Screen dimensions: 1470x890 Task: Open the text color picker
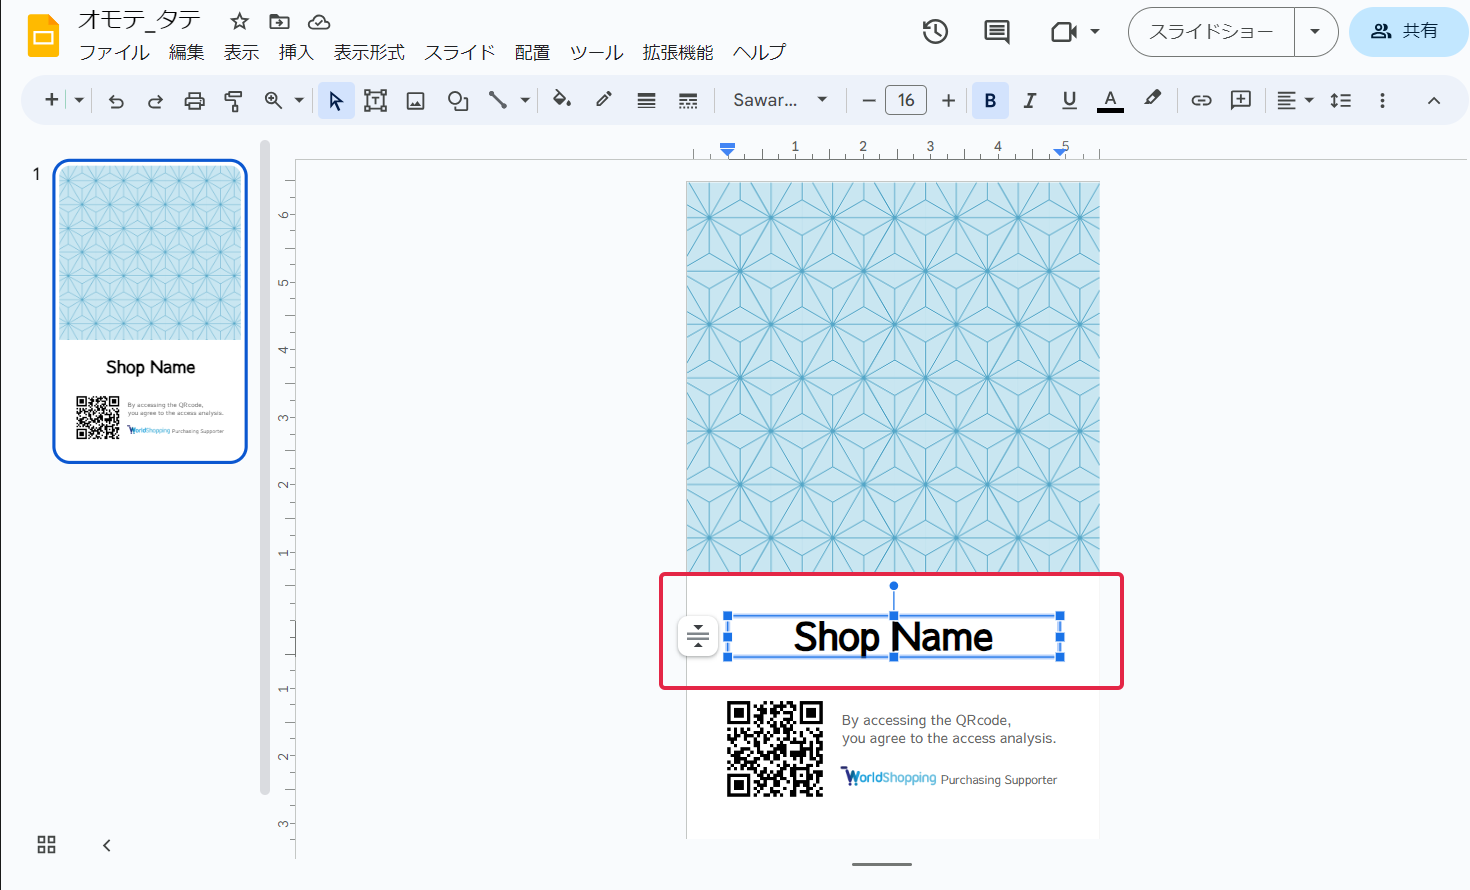(1110, 101)
